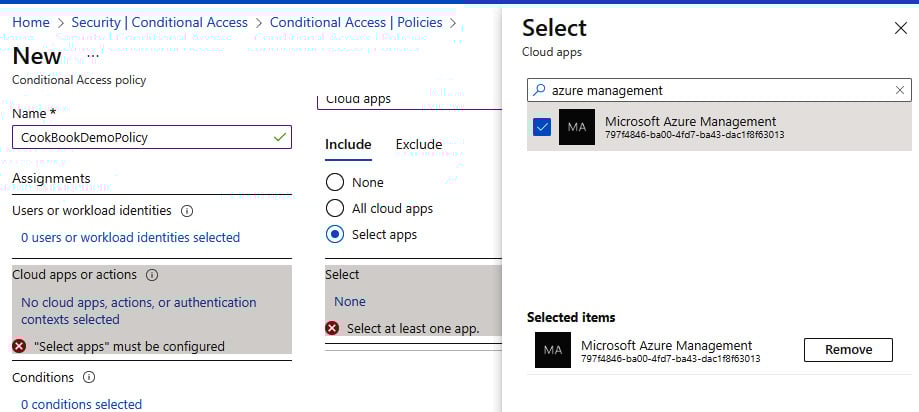This screenshot has width=919, height=412.
Task: Switch to the Include tab
Action: [348, 144]
